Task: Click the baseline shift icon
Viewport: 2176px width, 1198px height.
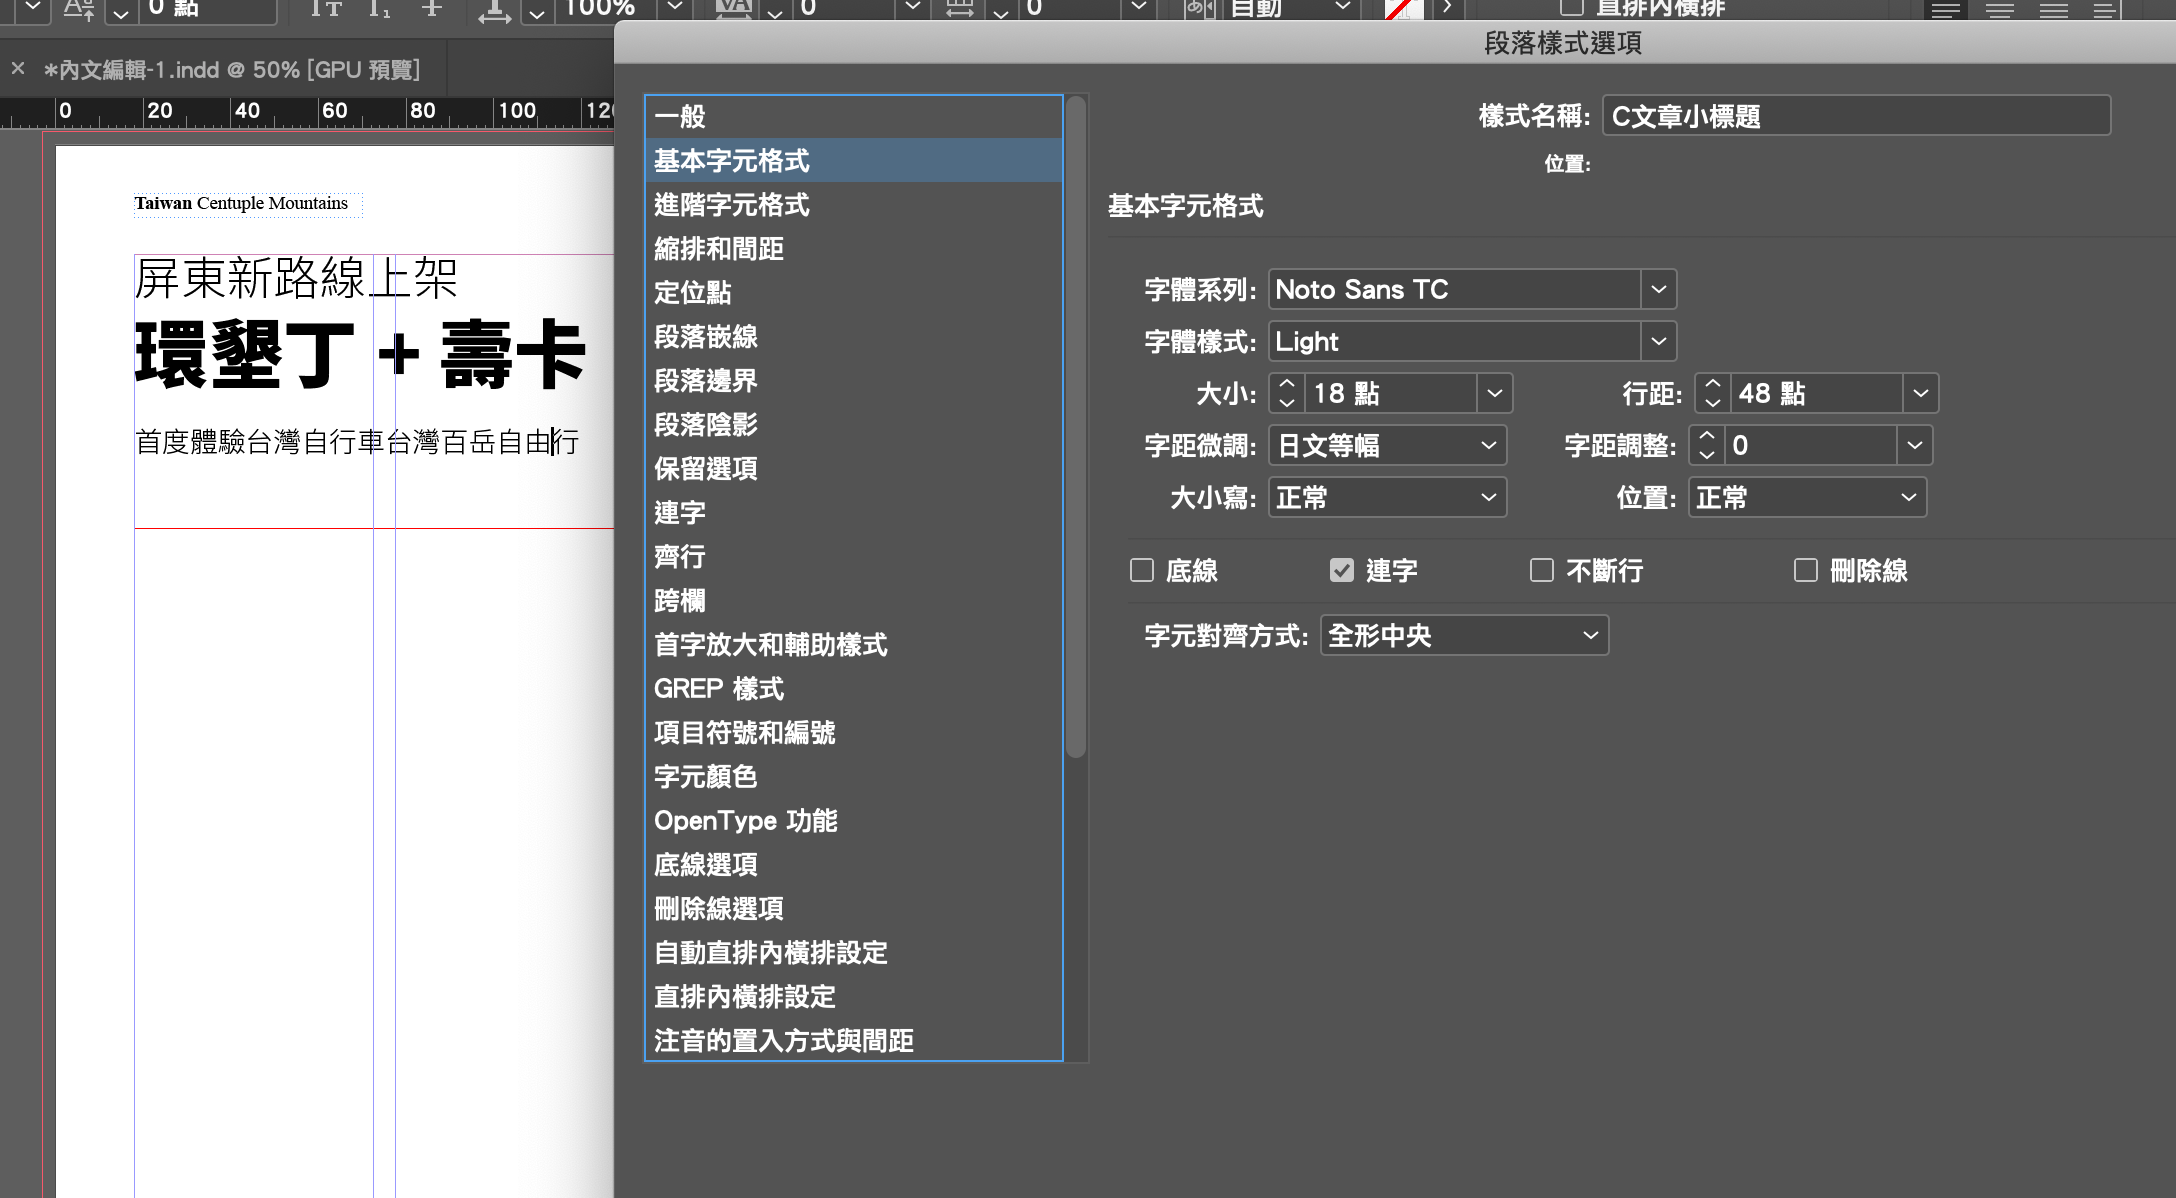Action: point(79,11)
